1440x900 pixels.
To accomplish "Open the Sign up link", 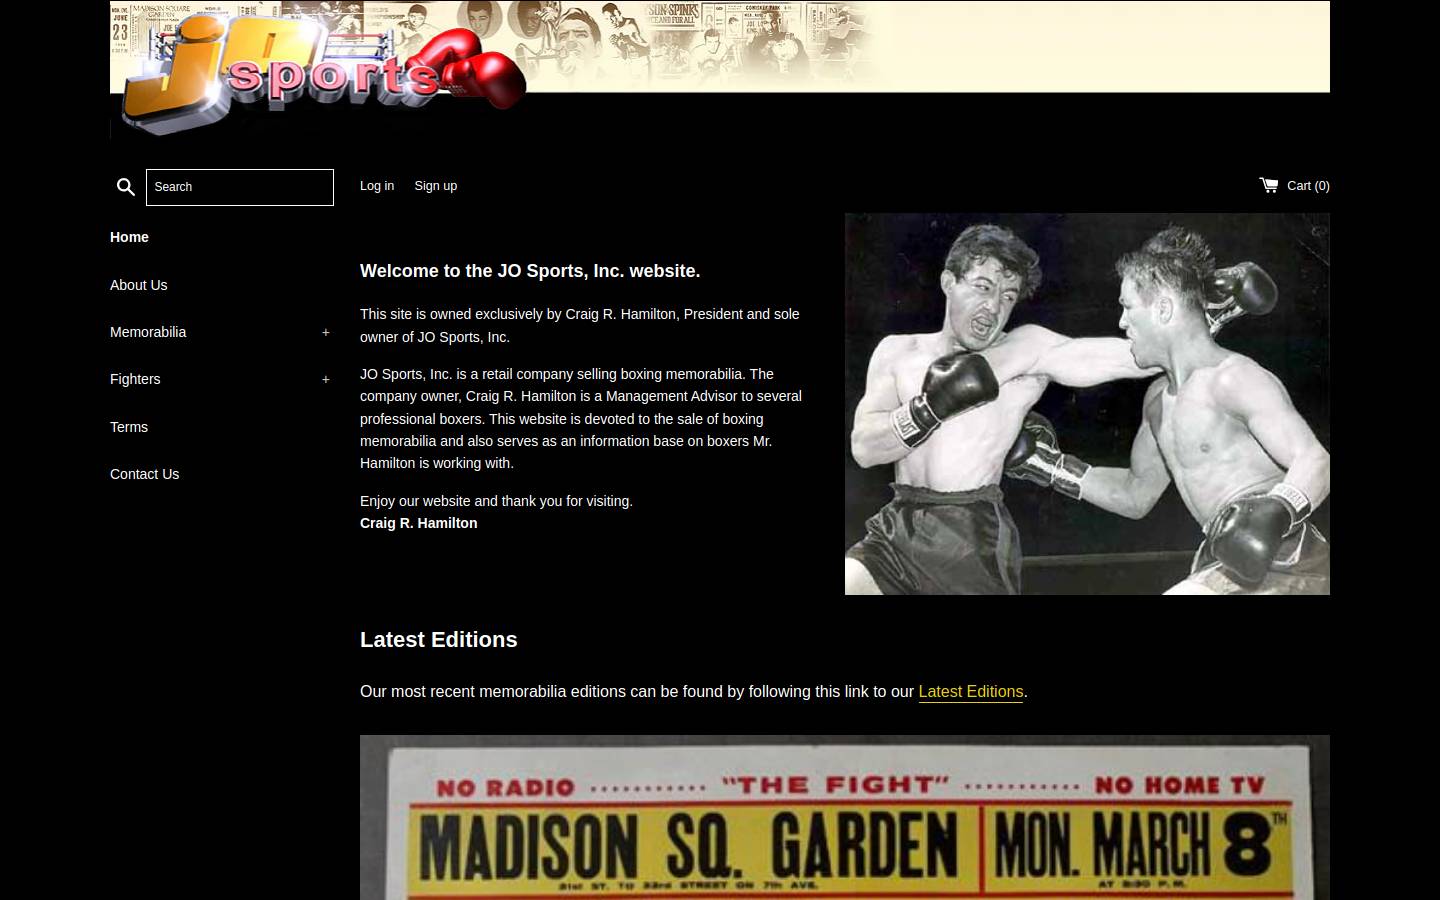I will [x=436, y=186].
